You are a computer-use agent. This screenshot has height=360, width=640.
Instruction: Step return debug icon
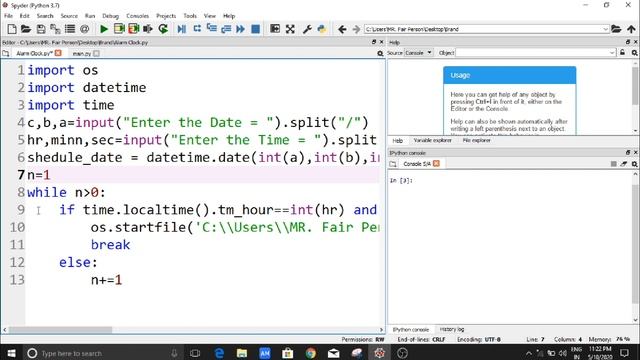tap(226, 29)
